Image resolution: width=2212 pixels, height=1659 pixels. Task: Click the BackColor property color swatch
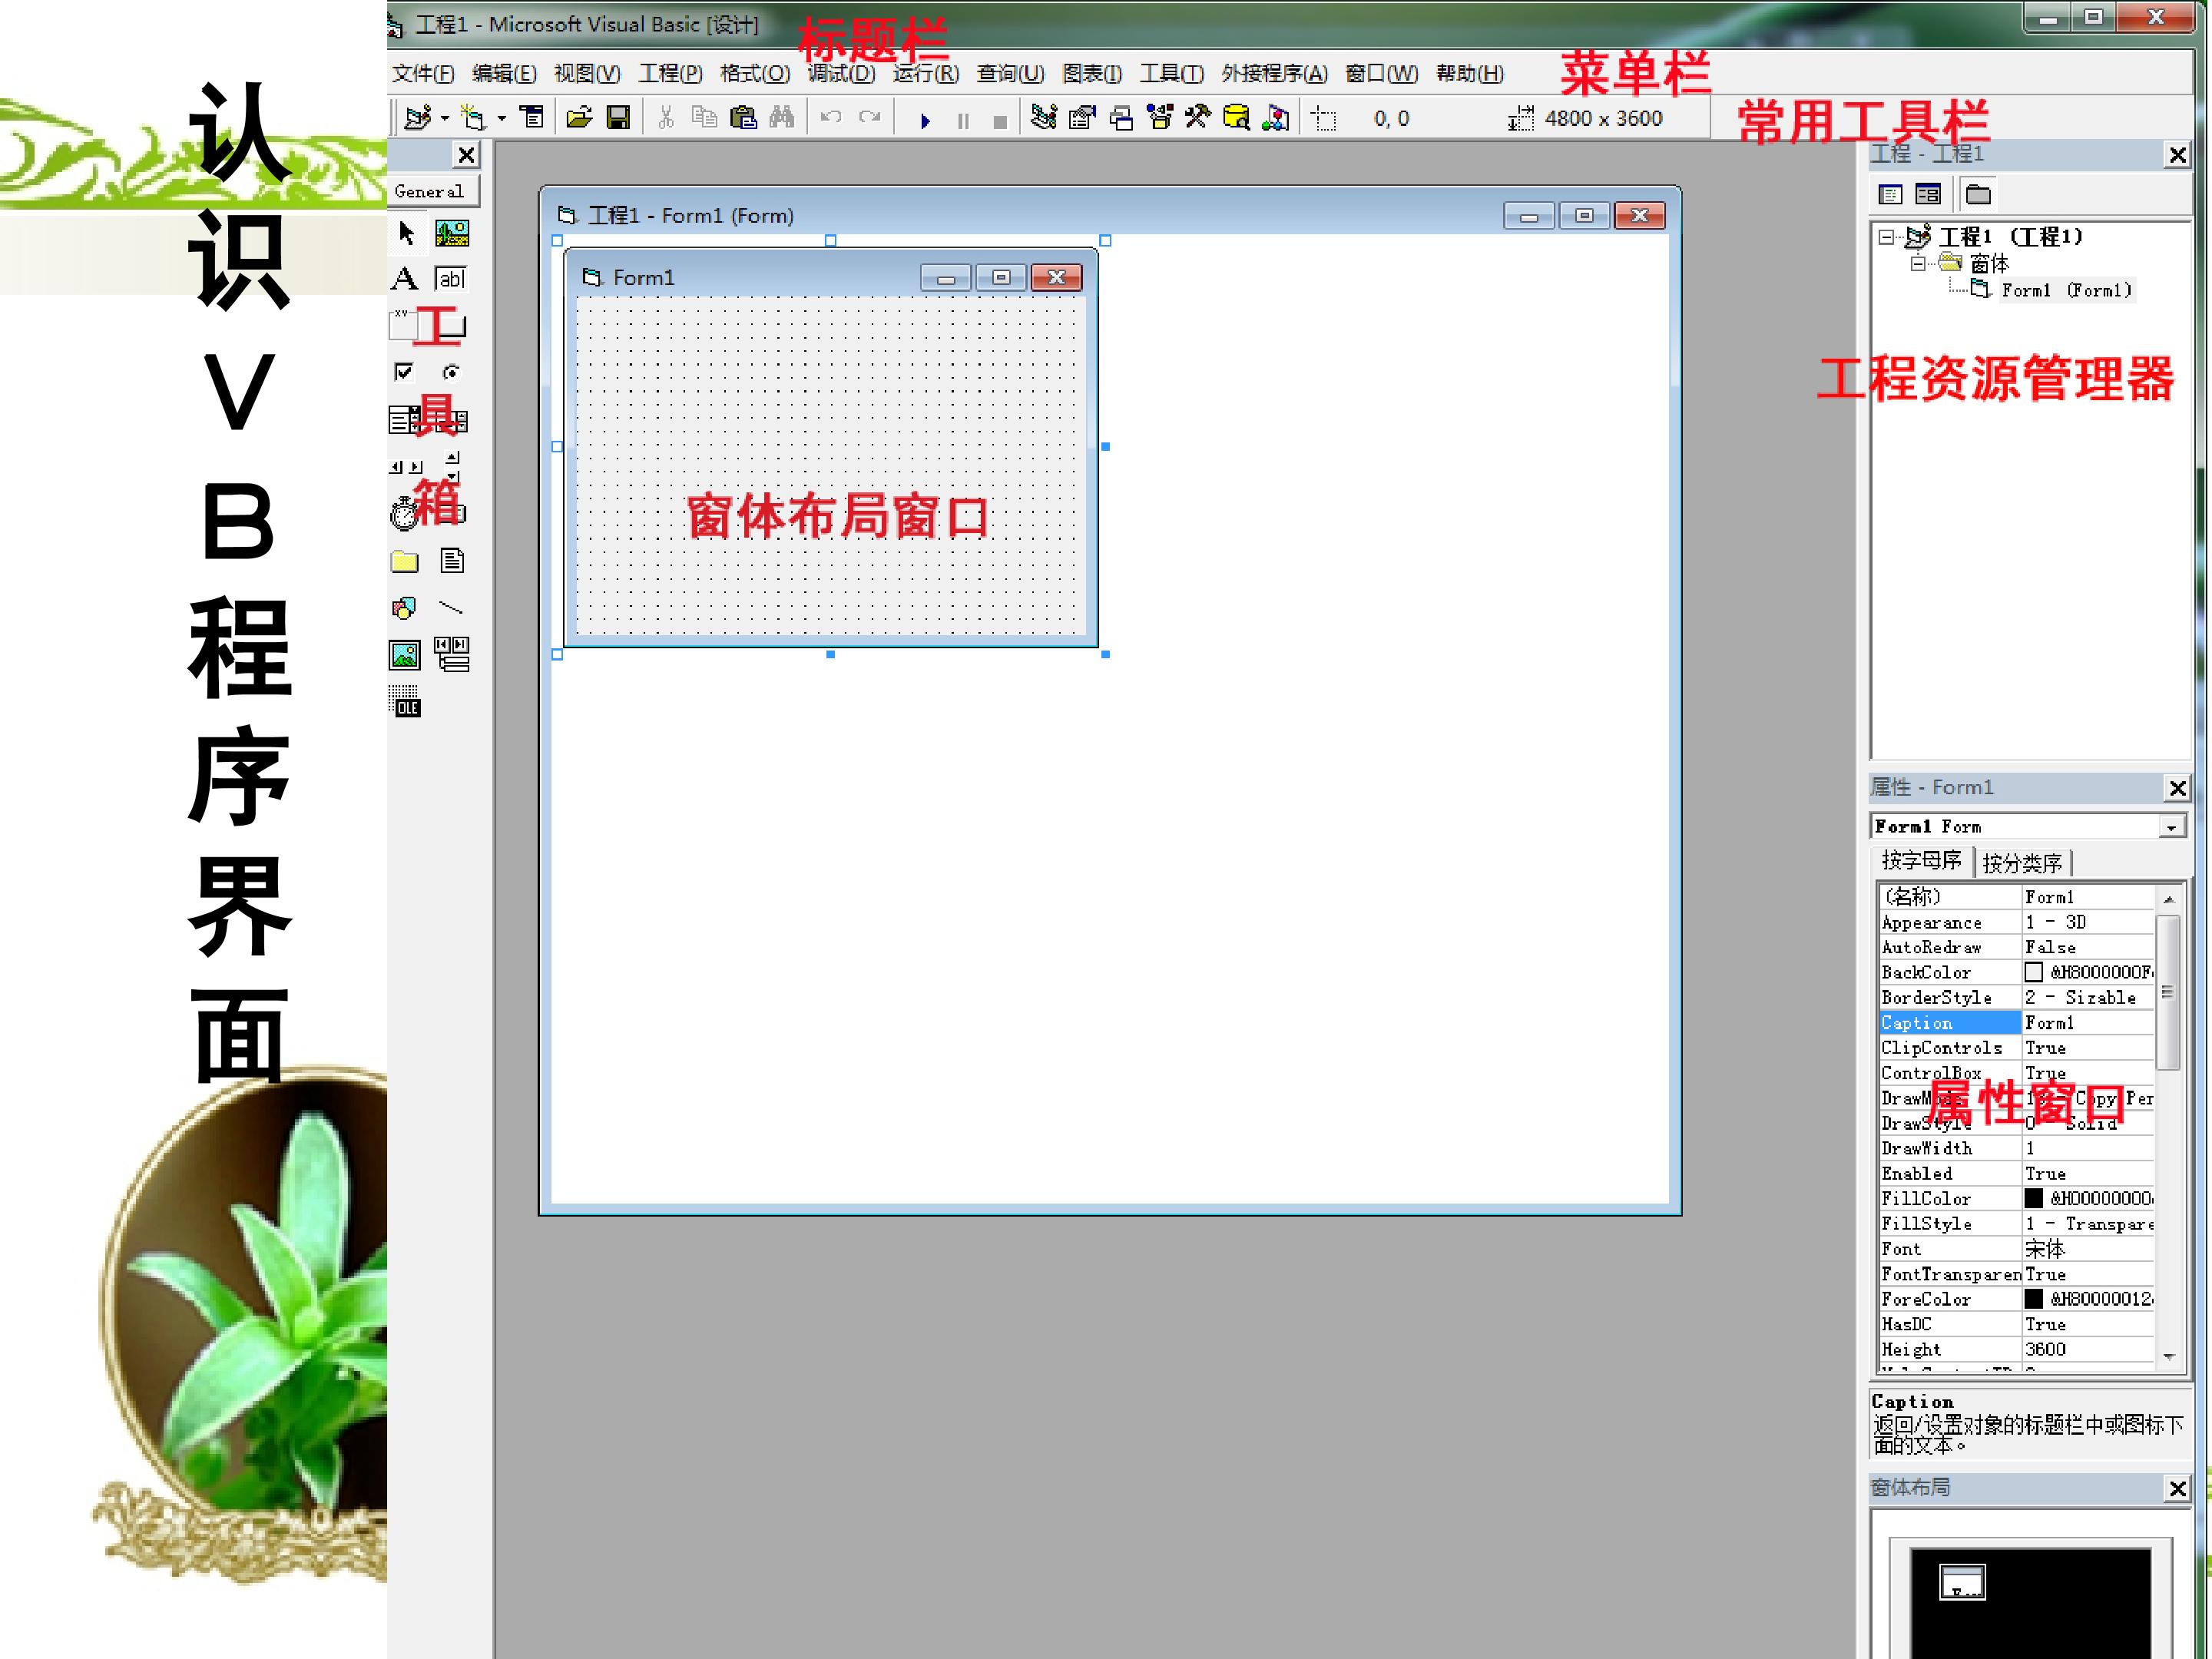click(2034, 972)
